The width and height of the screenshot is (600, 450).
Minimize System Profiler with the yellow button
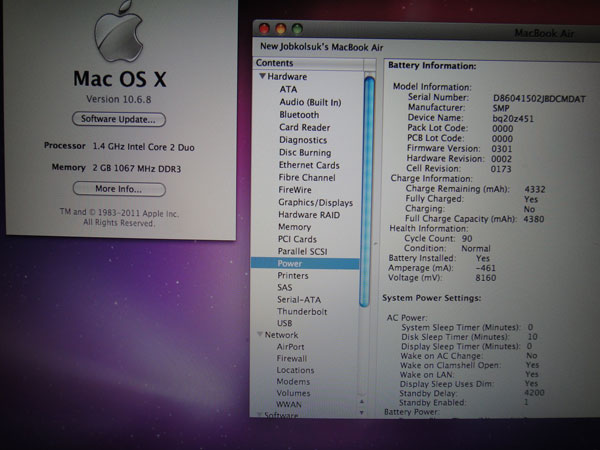(x=281, y=27)
